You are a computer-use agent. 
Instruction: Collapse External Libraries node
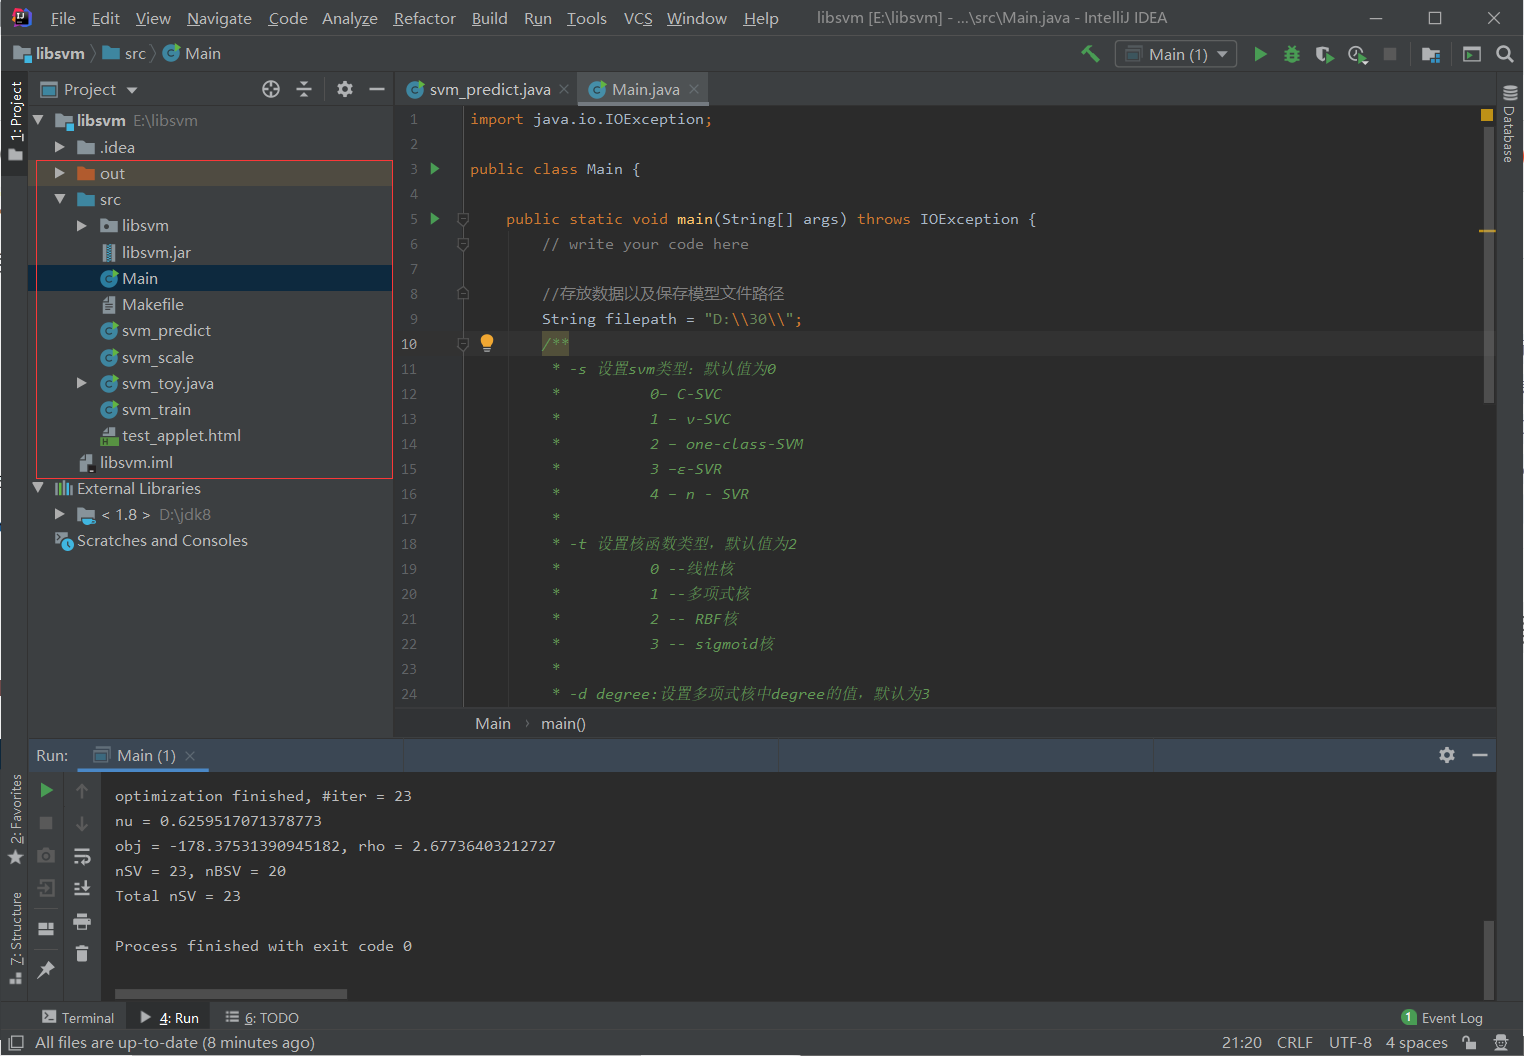pos(39,488)
